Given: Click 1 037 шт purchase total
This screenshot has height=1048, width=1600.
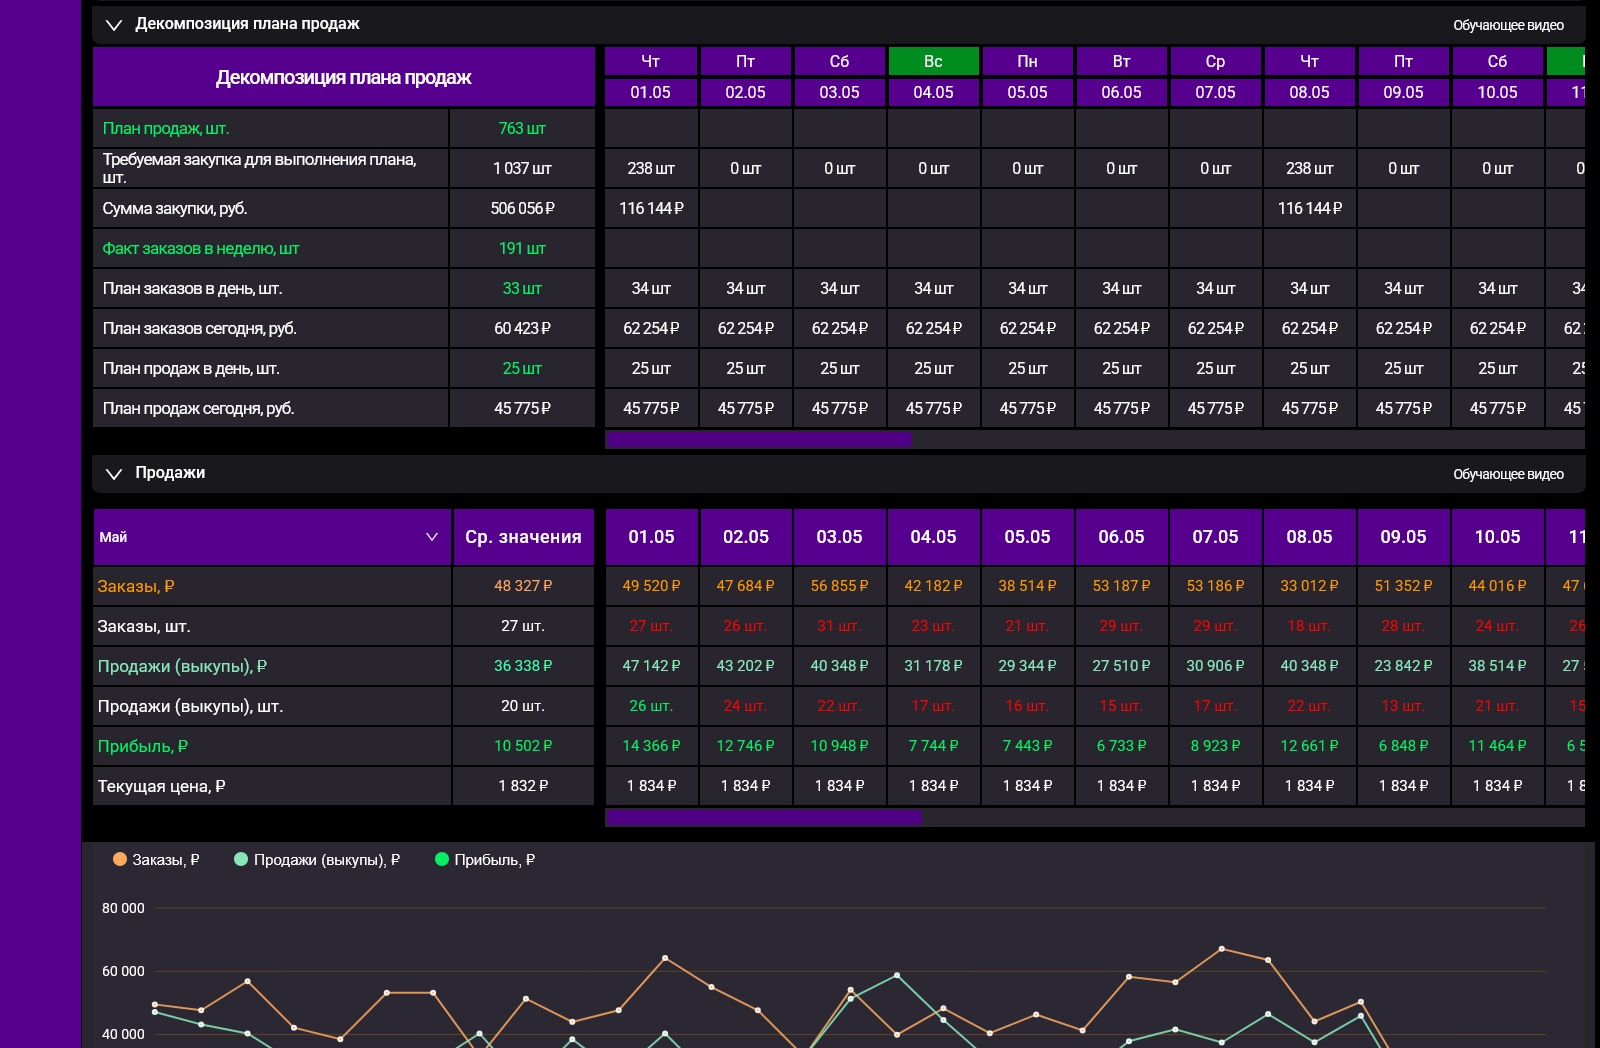Looking at the screenshot, I should click(522, 168).
